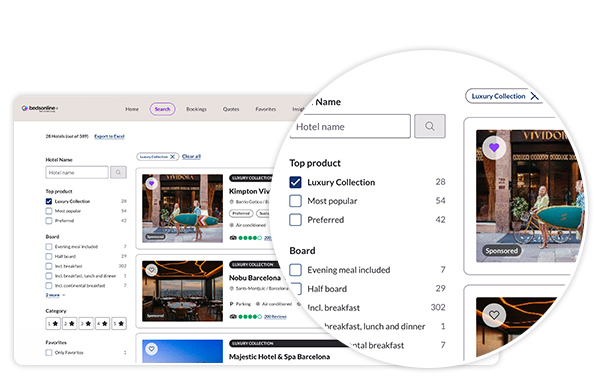
Task: Open the Majestic Hotel & Spa Barcelona title
Action: point(279,357)
